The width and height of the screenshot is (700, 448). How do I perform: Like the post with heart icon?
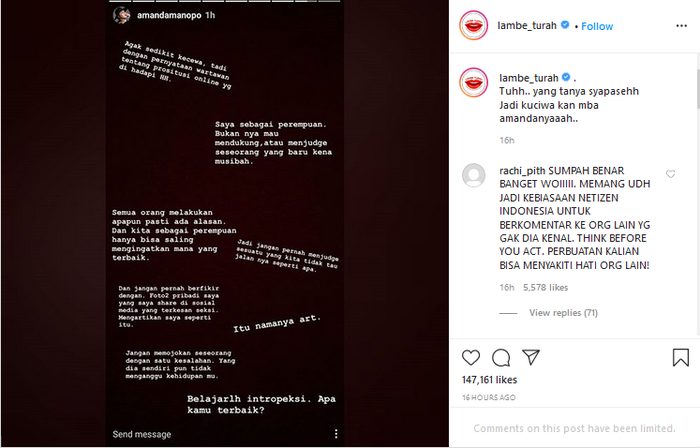click(471, 358)
